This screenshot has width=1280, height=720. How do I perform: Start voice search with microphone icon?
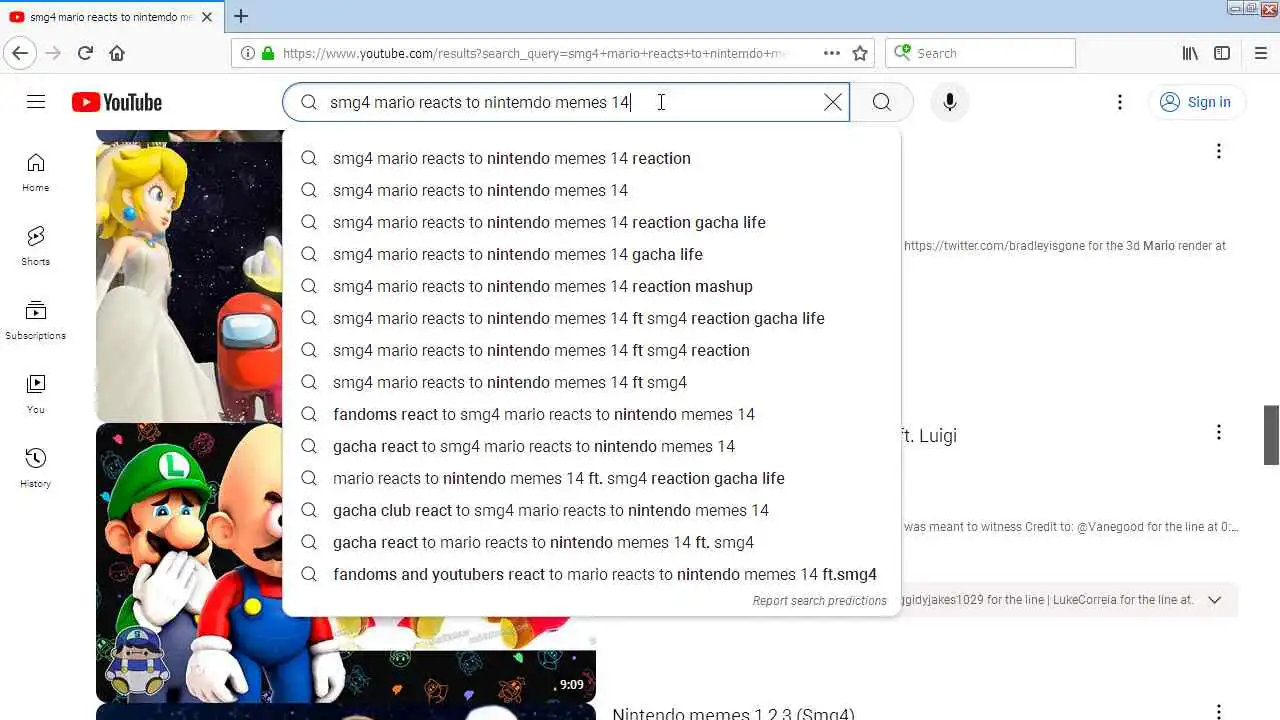pos(950,102)
